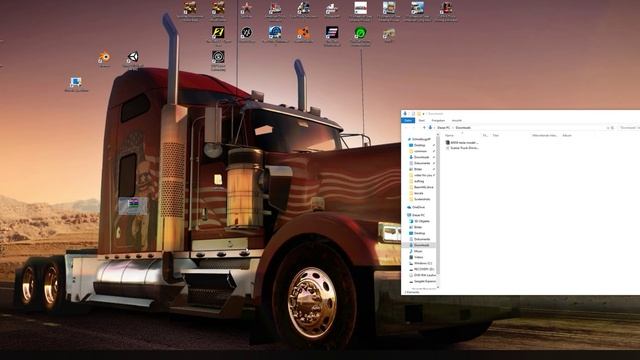
Task: Click the Explorer Up arrow
Action: pos(424,128)
